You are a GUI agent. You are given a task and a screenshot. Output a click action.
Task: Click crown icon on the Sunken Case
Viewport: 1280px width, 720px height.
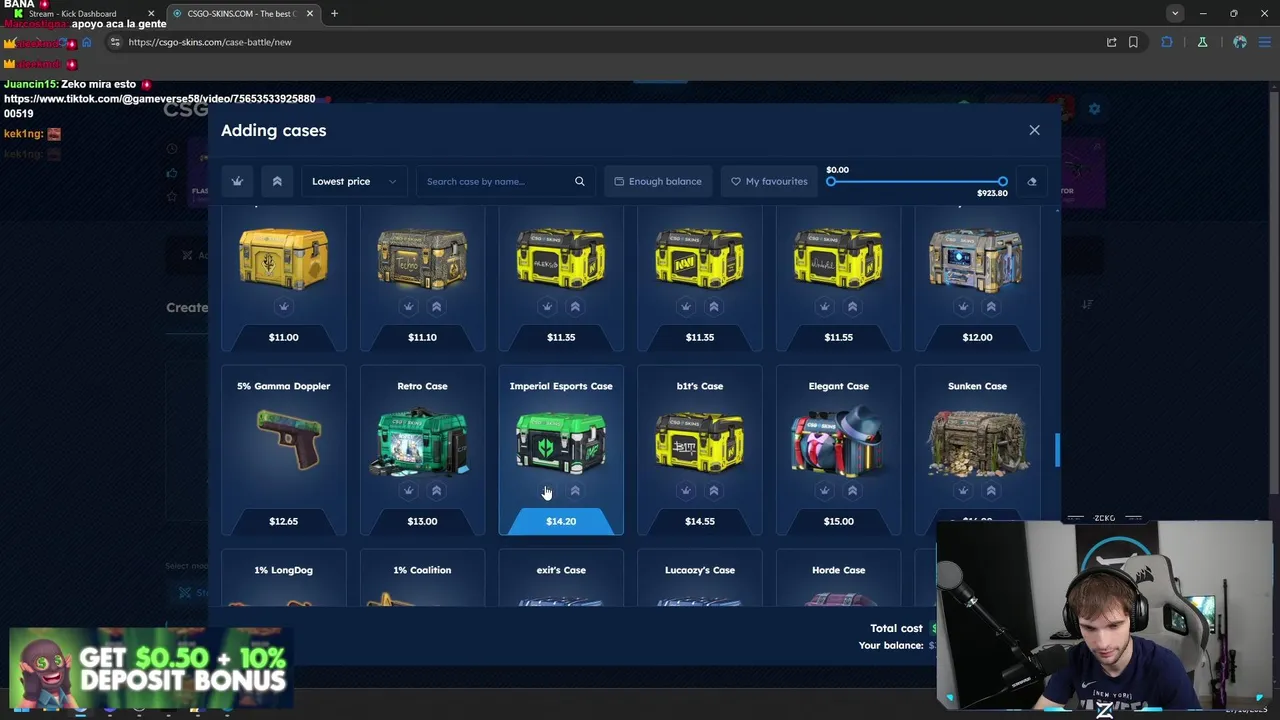[x=963, y=491]
